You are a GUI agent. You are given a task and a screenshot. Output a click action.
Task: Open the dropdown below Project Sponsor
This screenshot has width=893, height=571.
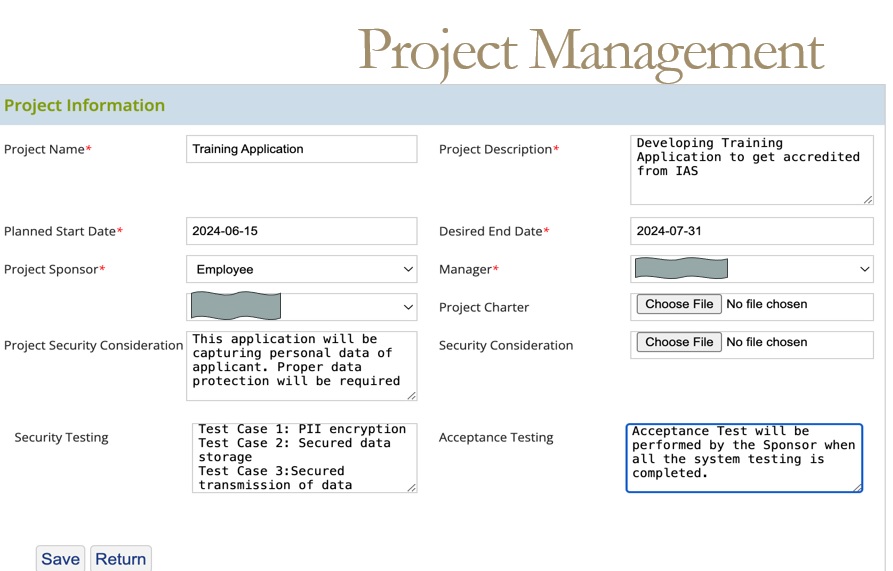click(301, 307)
